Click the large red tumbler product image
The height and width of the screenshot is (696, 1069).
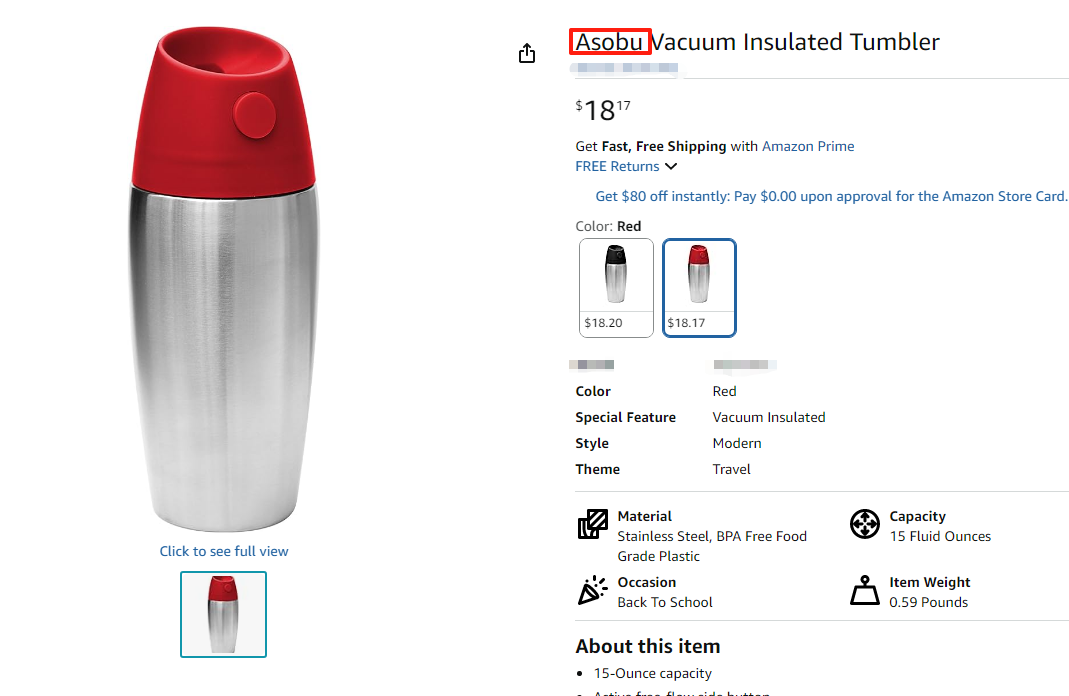pyautogui.click(x=225, y=280)
